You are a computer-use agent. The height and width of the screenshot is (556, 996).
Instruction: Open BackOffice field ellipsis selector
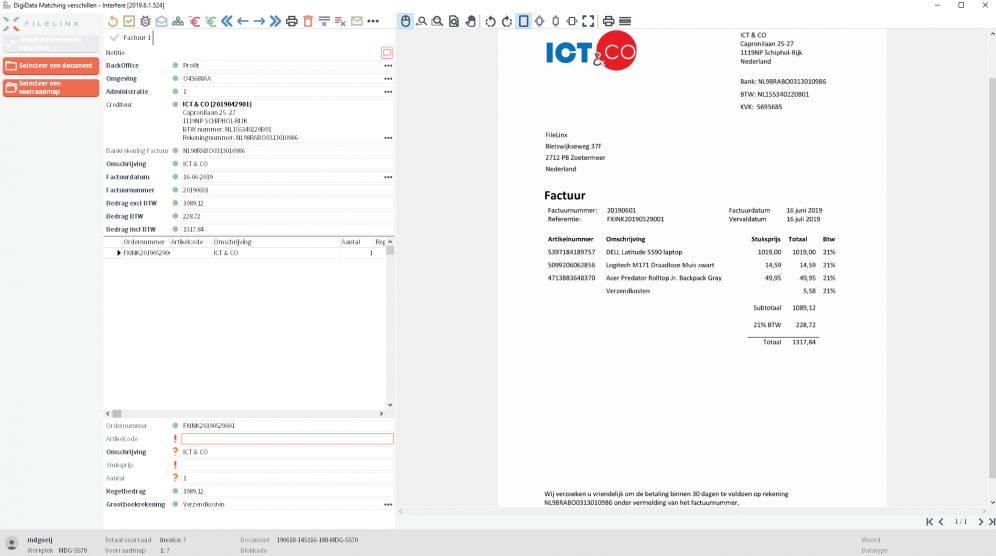tap(387, 65)
